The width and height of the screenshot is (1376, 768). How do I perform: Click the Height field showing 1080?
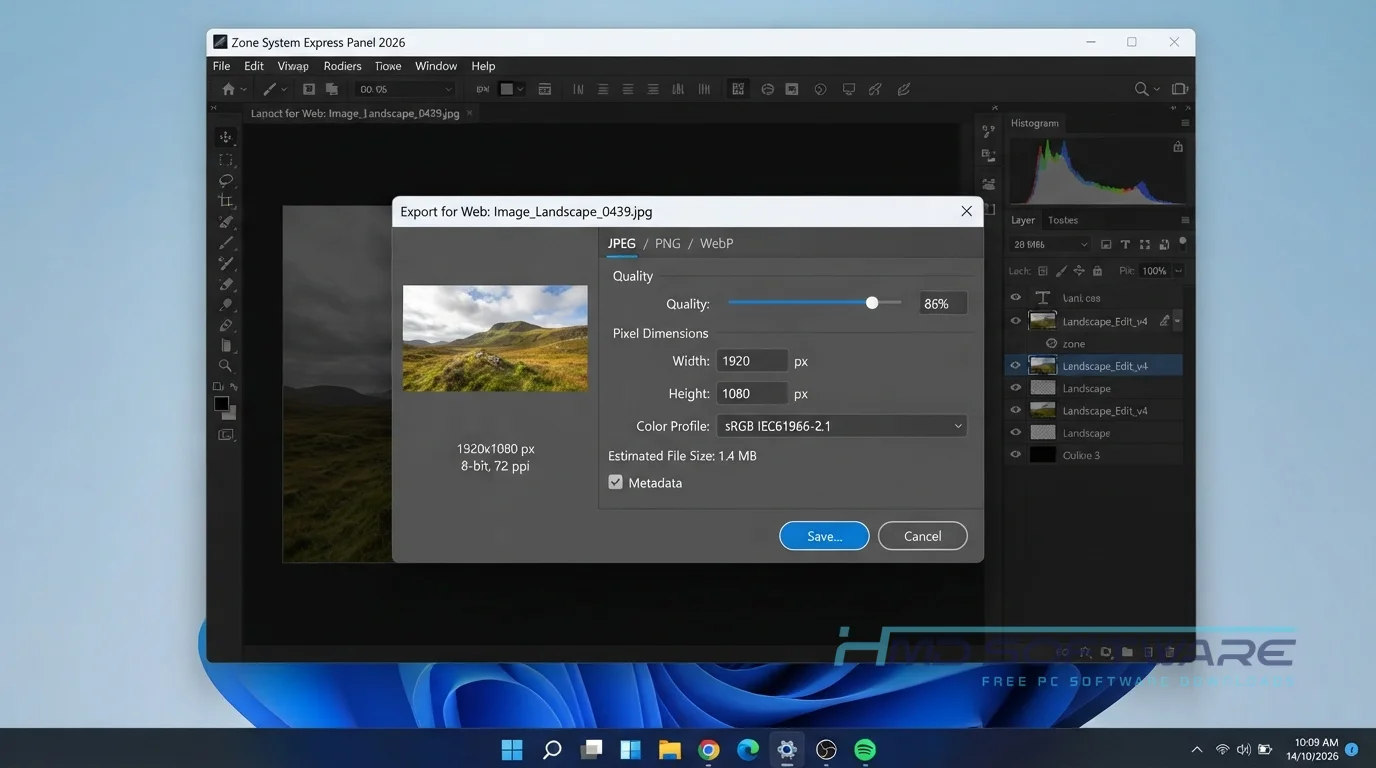click(752, 394)
